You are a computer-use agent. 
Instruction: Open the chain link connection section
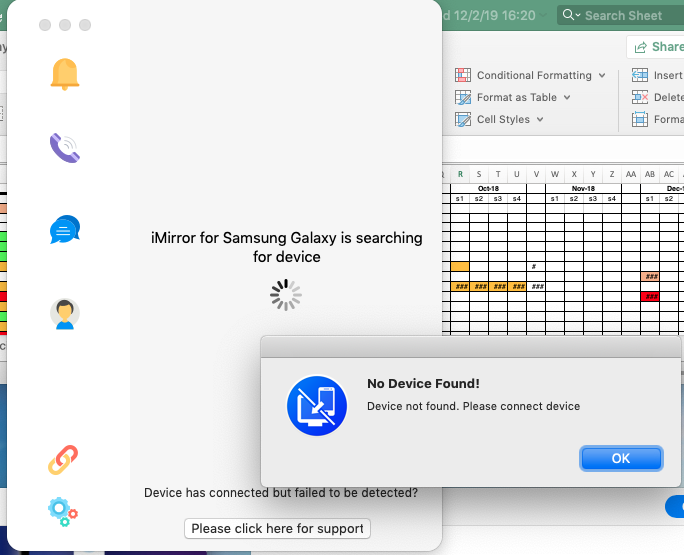click(x=63, y=459)
